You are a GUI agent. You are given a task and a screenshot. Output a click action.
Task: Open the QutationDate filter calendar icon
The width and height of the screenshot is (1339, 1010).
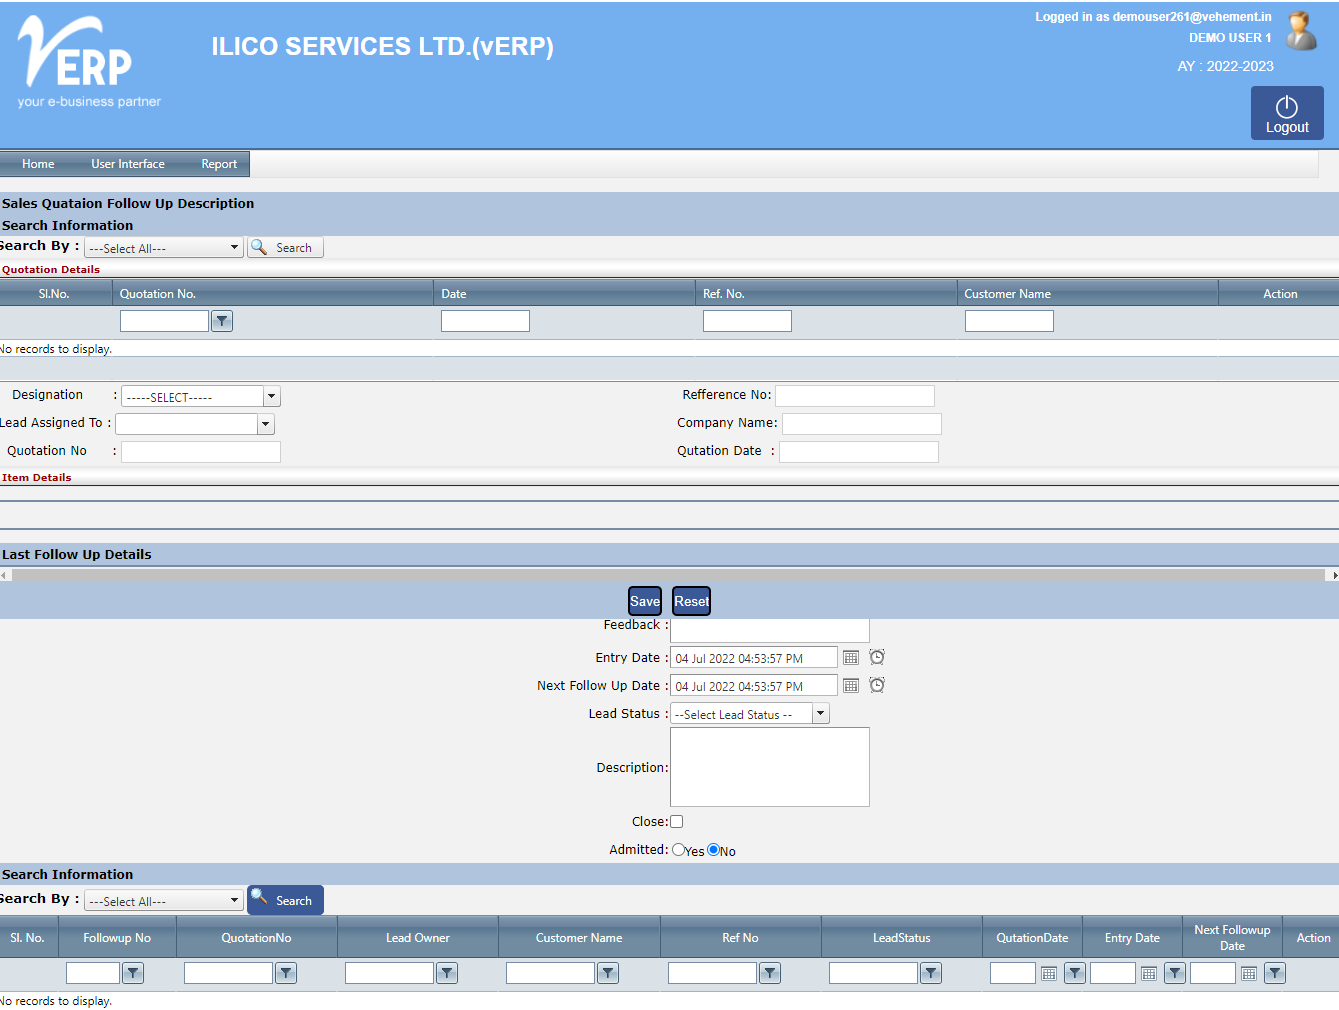[1049, 973]
